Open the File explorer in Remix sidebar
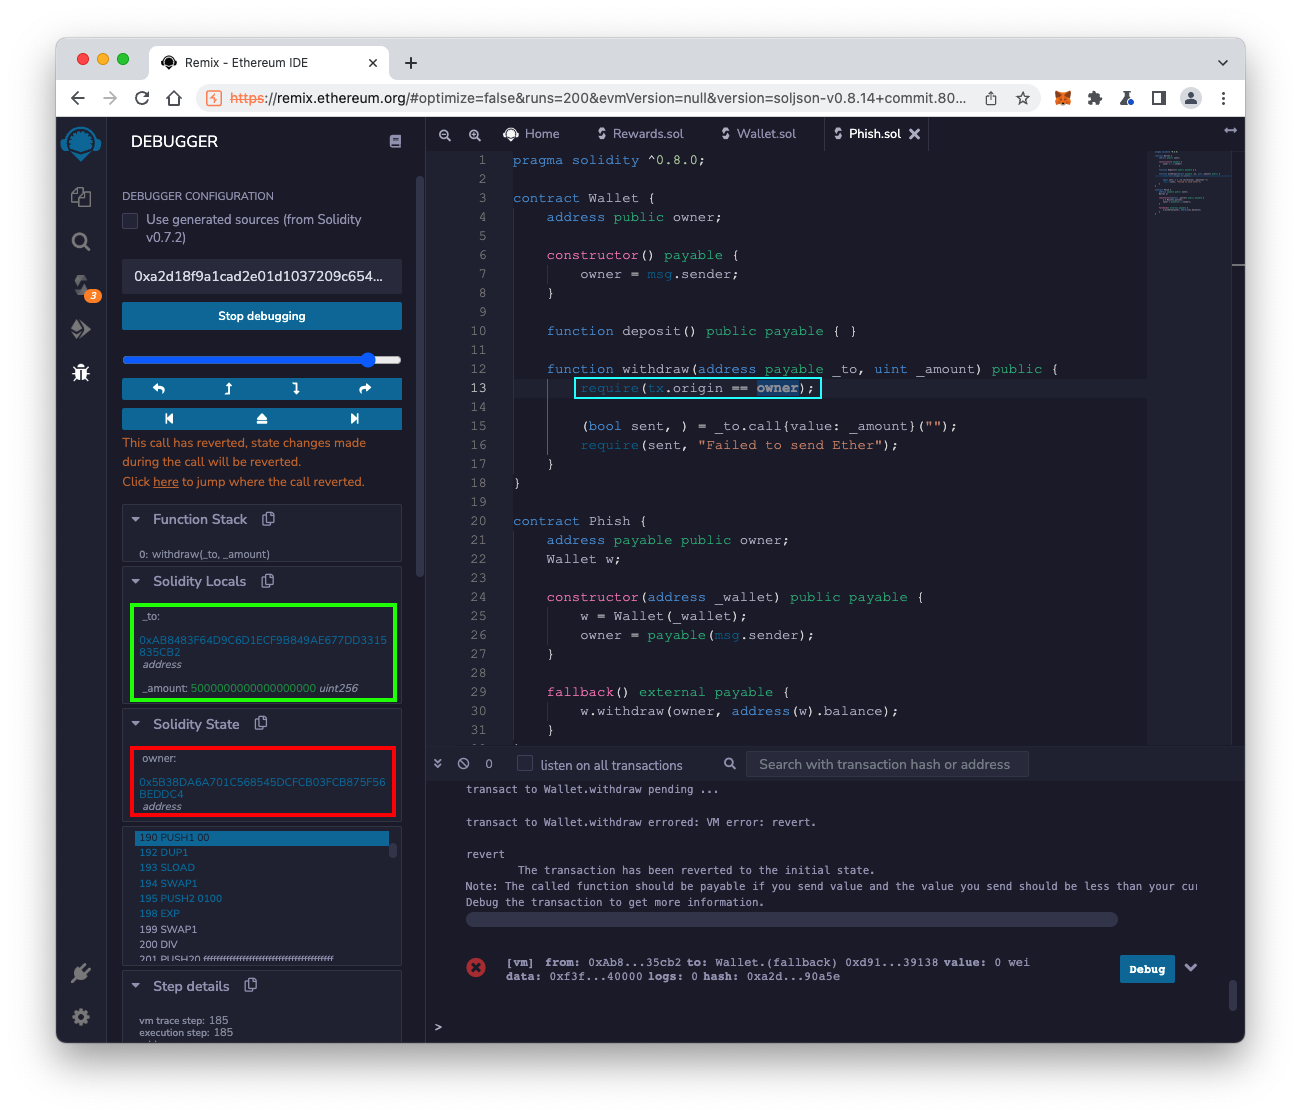 [81, 197]
